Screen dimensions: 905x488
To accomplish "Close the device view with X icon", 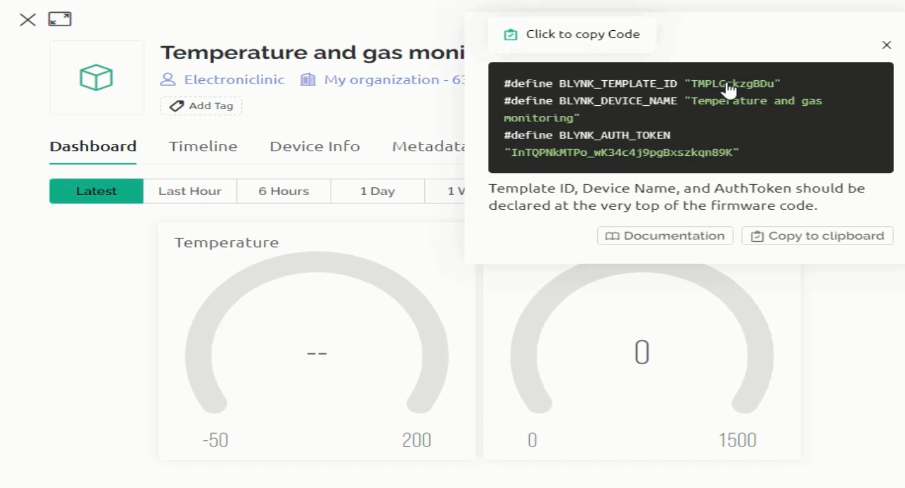I will pos(27,20).
